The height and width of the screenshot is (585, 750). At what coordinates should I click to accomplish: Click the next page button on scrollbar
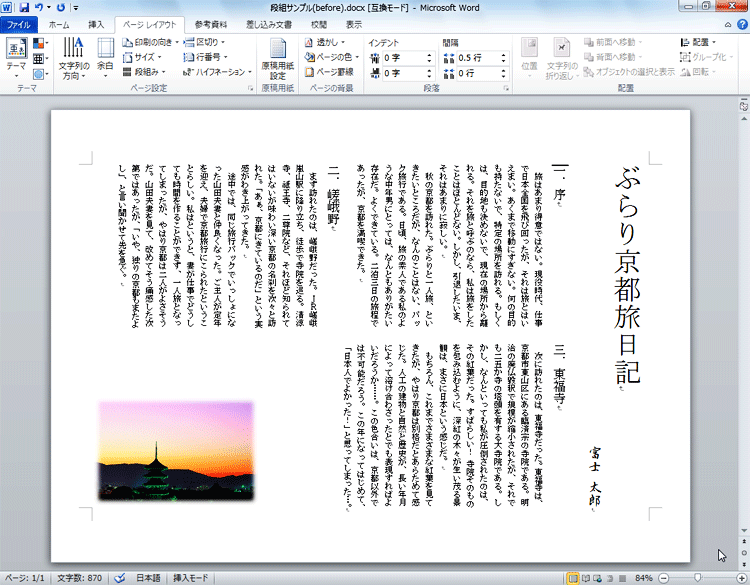tap(744, 564)
